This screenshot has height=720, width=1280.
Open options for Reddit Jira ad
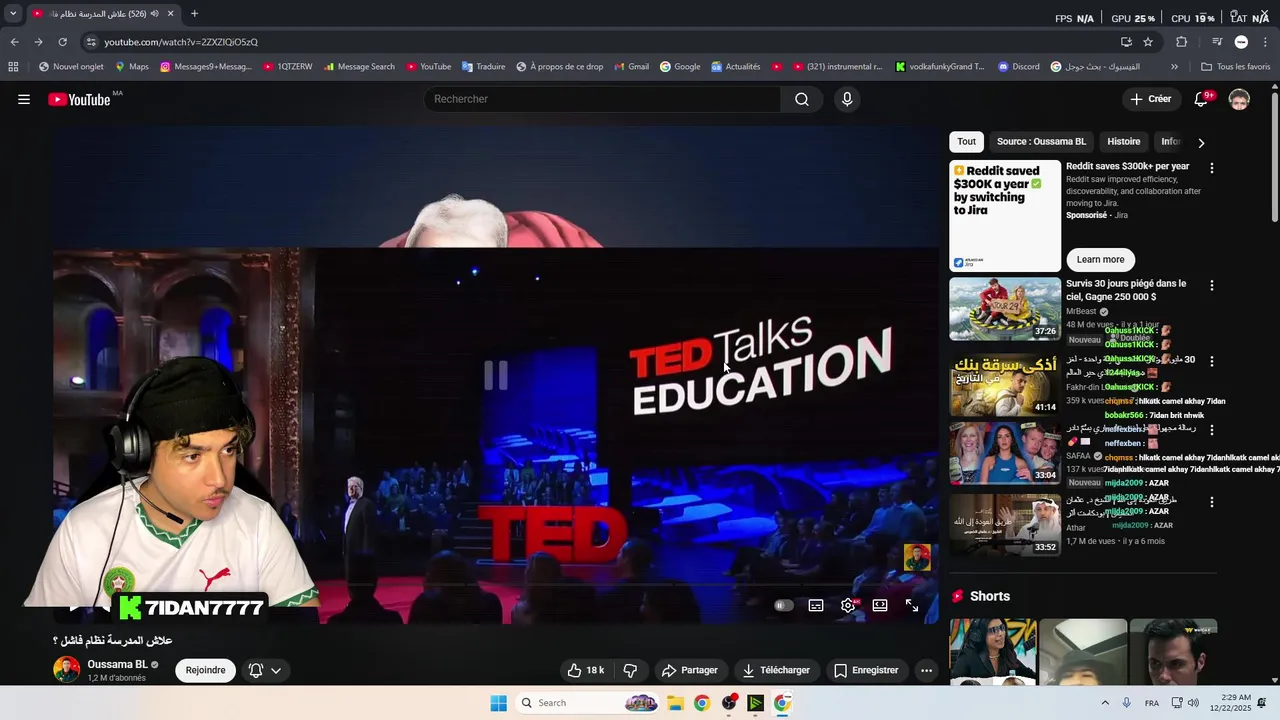point(1212,168)
